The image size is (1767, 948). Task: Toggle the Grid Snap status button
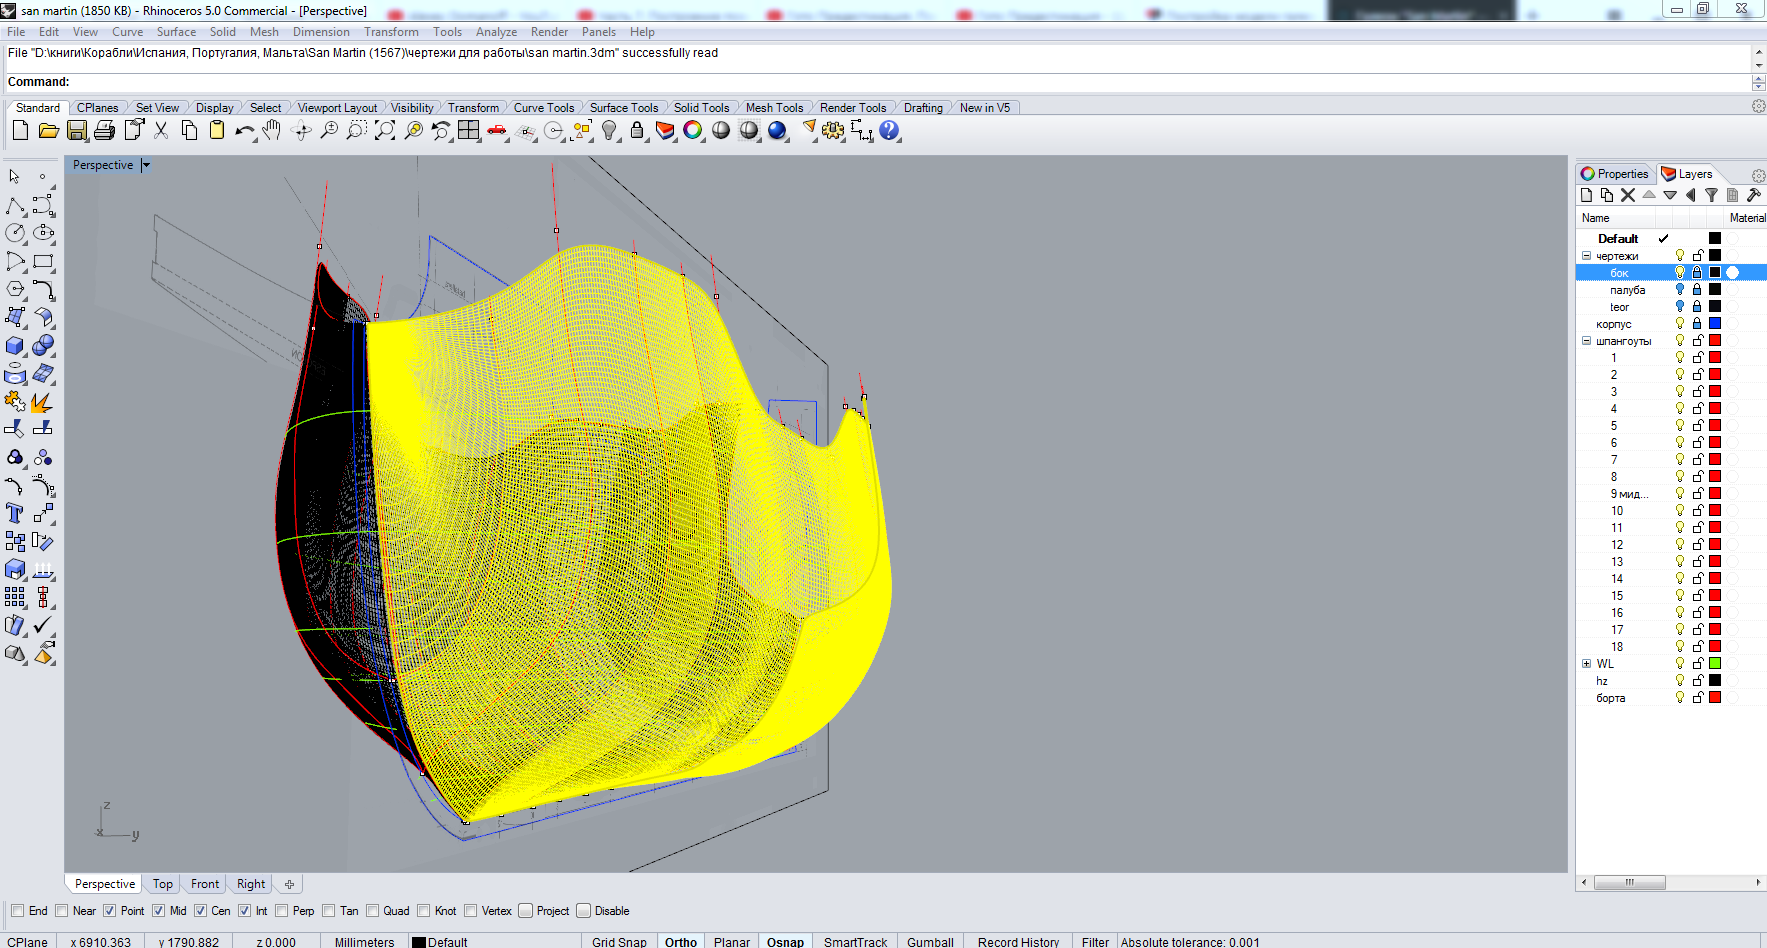click(x=619, y=942)
